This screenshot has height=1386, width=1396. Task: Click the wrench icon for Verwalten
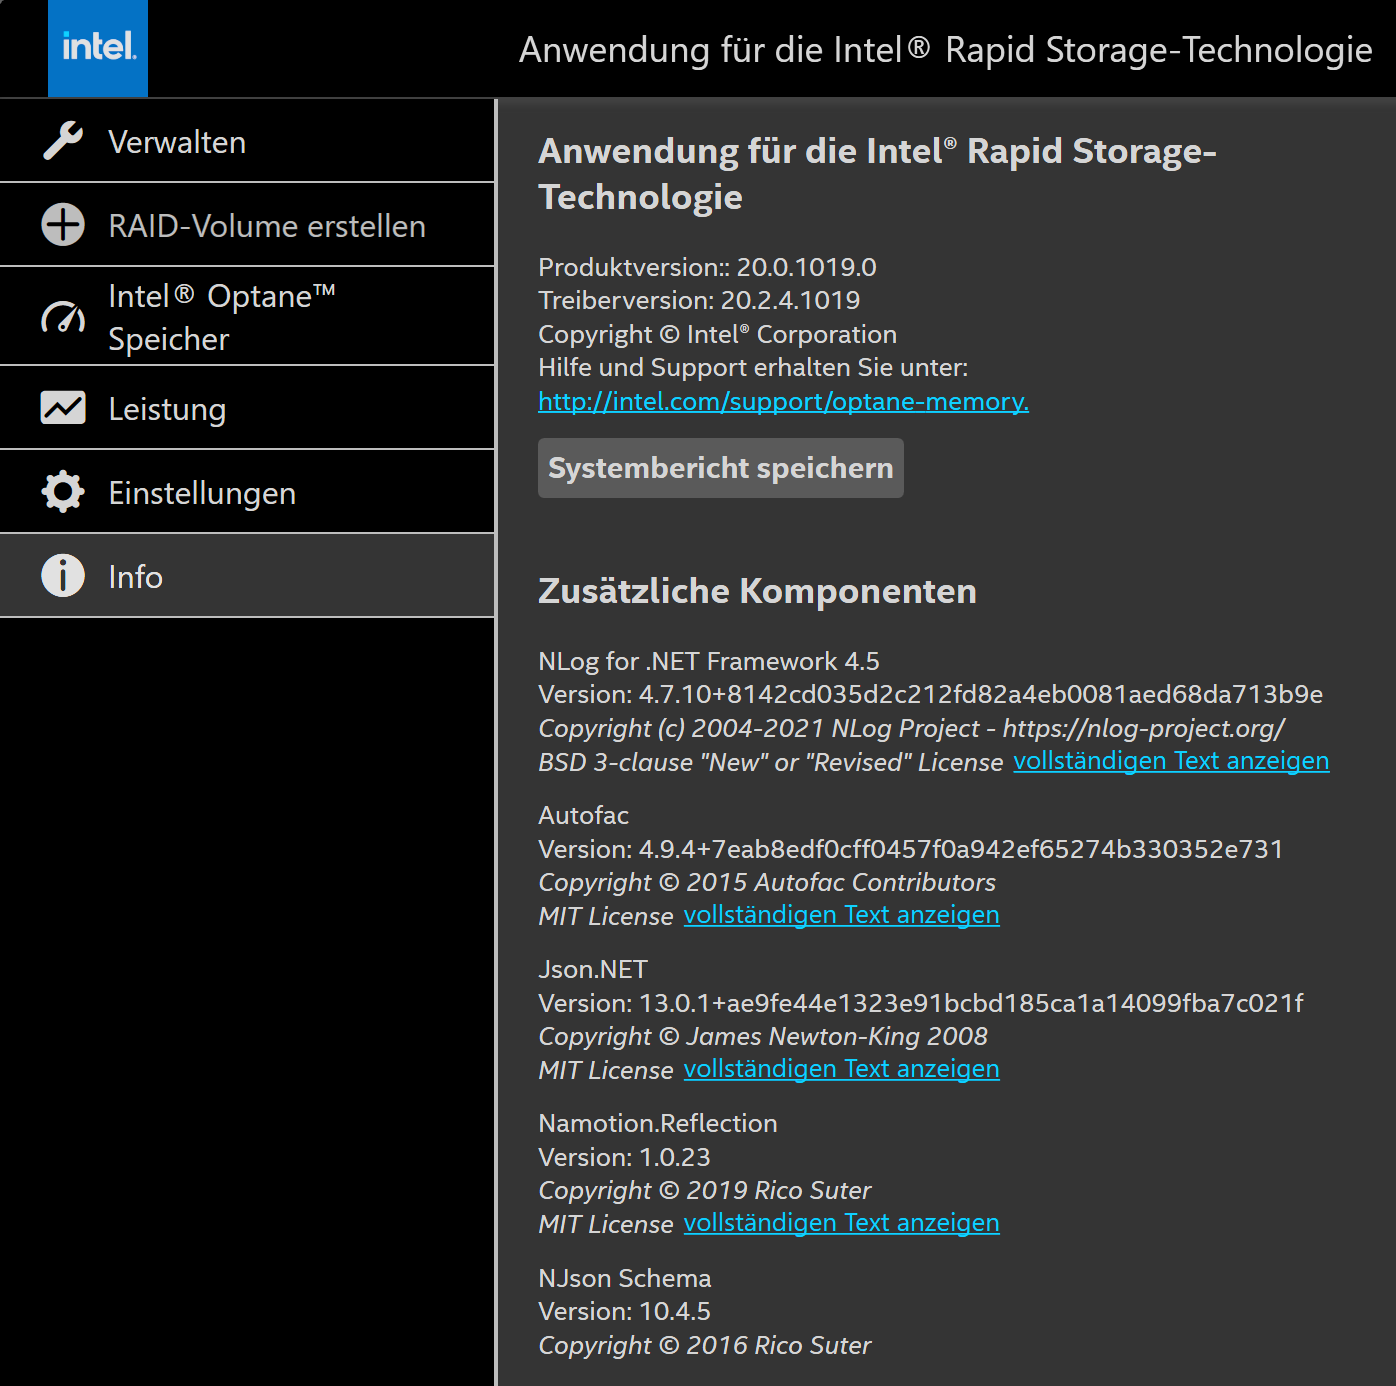[63, 141]
